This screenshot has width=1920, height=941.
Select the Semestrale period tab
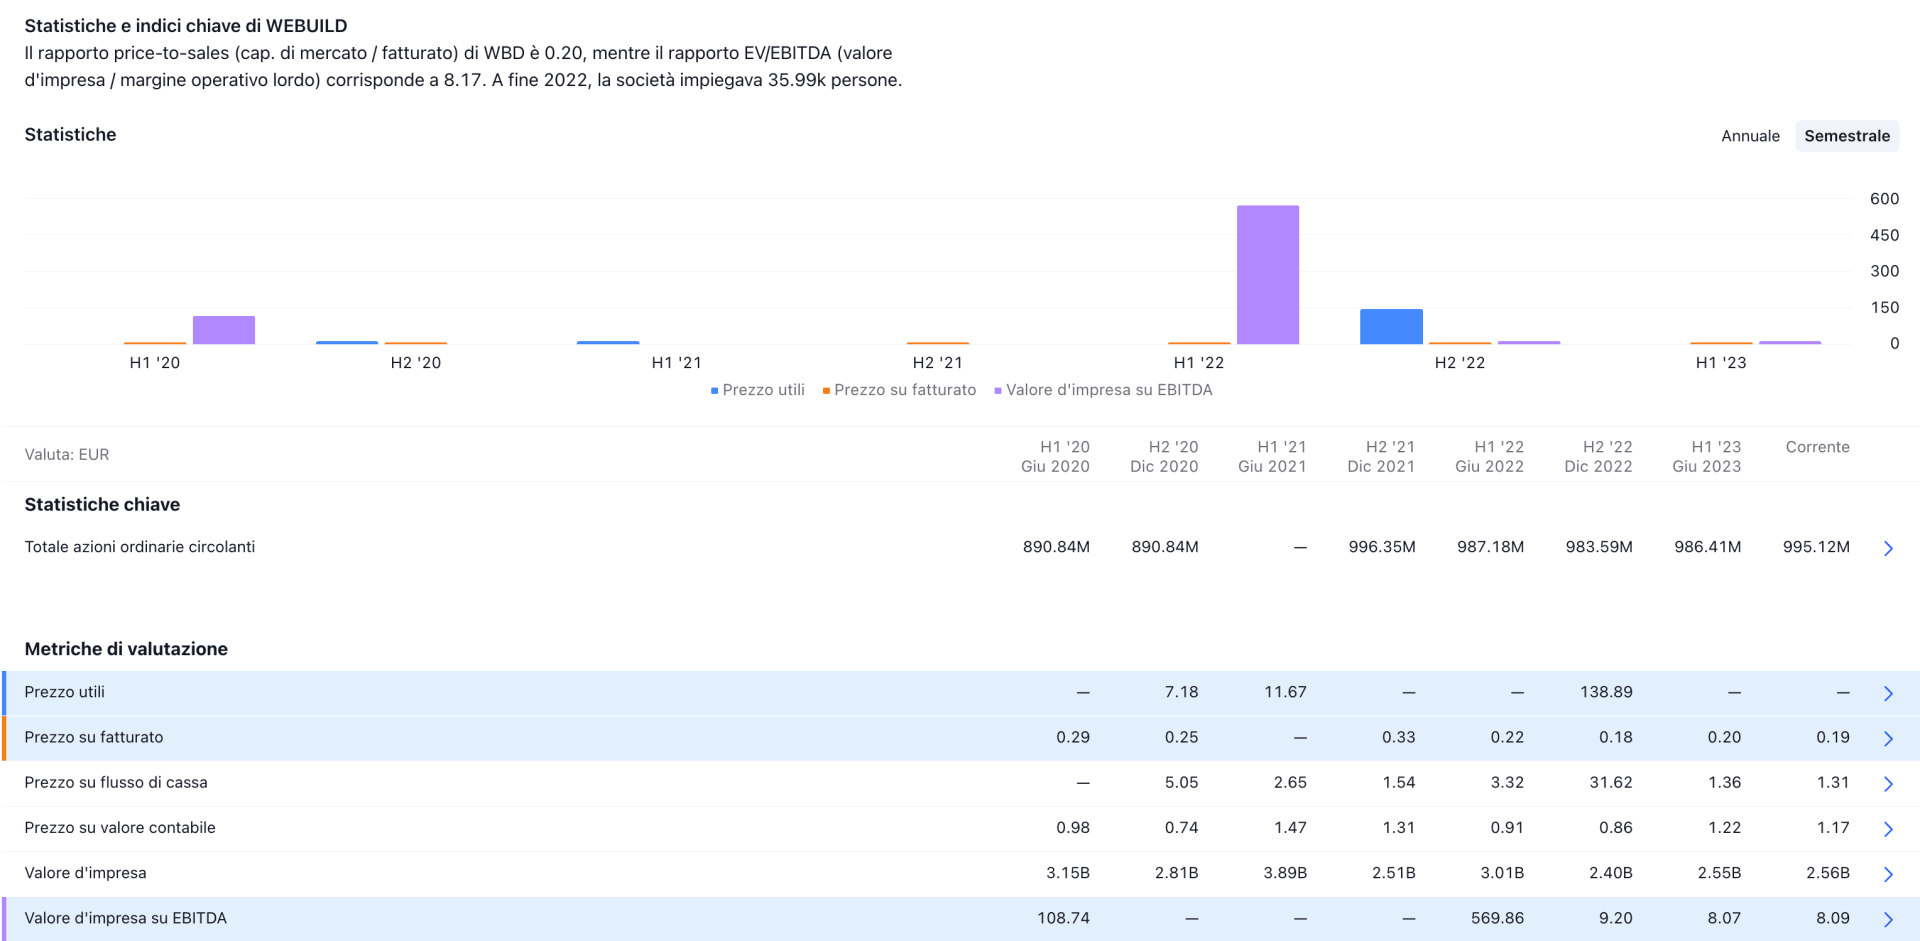(1846, 136)
